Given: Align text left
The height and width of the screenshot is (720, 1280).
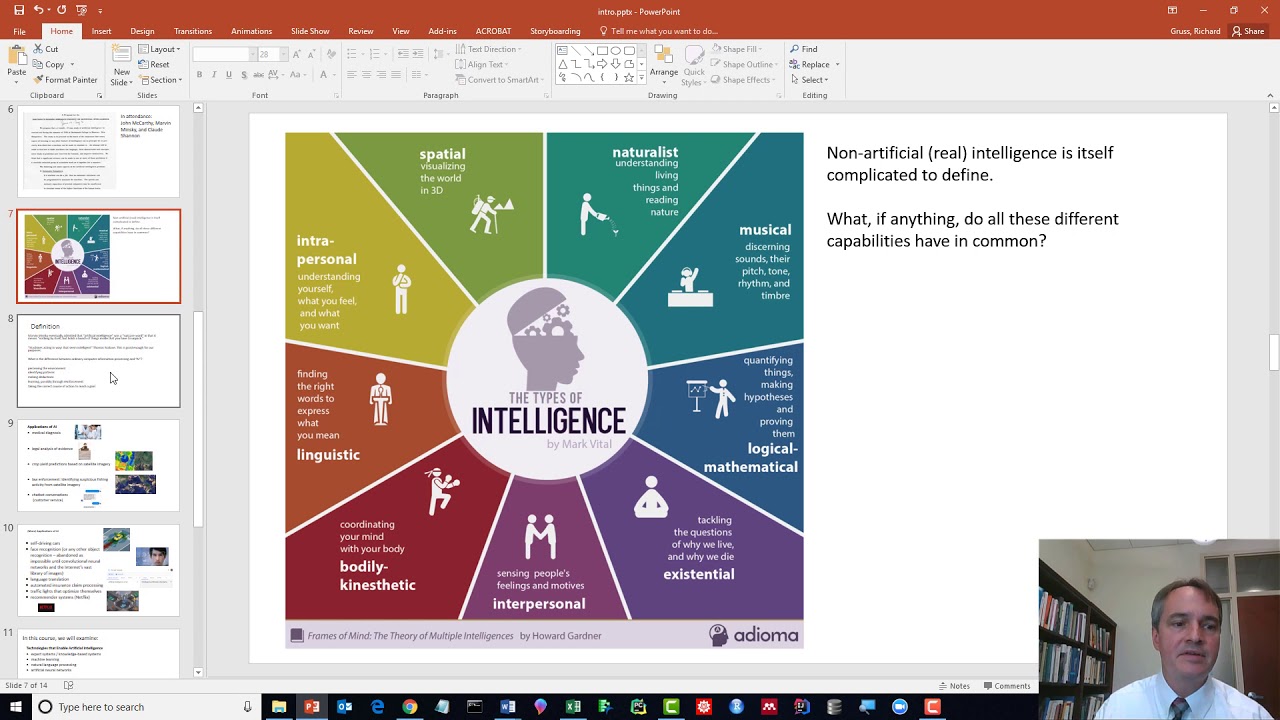Looking at the screenshot, I should pos(351,75).
